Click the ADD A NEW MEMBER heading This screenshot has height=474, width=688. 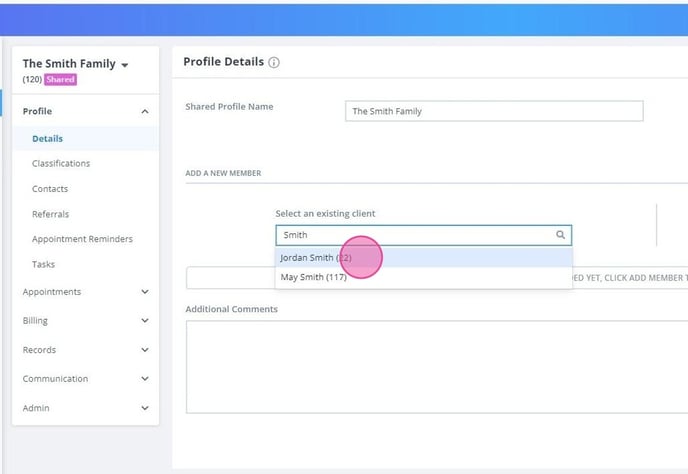click(223, 173)
